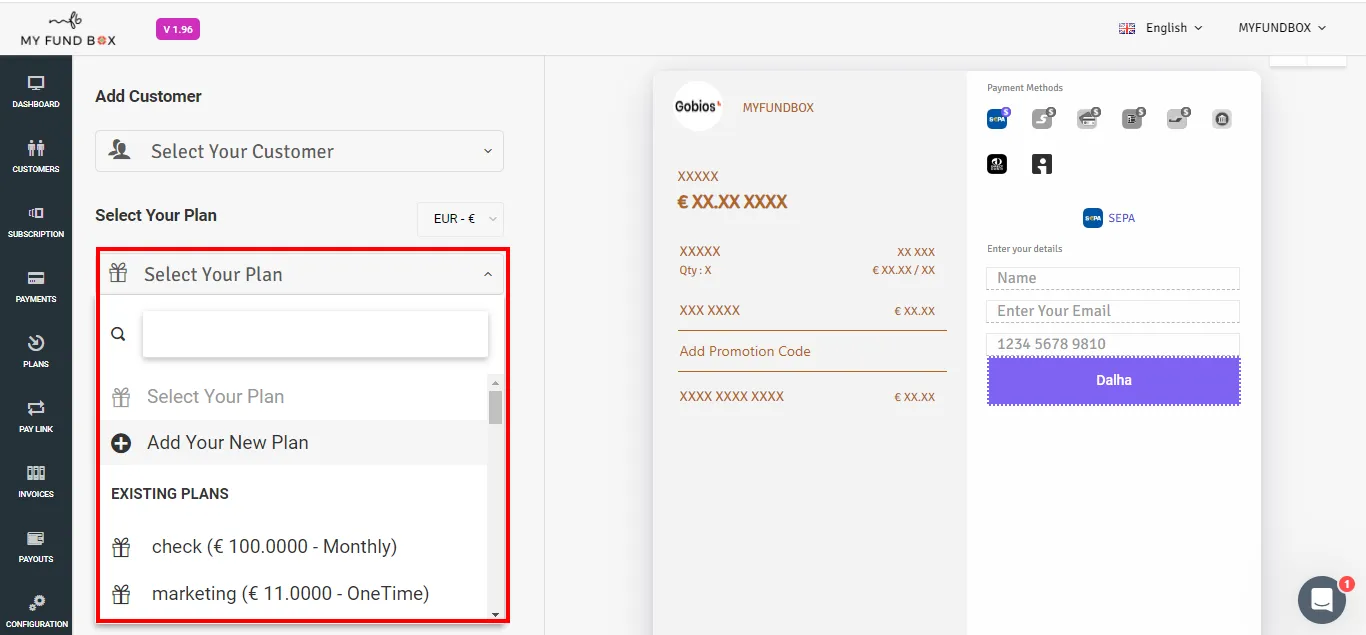Click the purple Dalha button

pyautogui.click(x=1114, y=381)
